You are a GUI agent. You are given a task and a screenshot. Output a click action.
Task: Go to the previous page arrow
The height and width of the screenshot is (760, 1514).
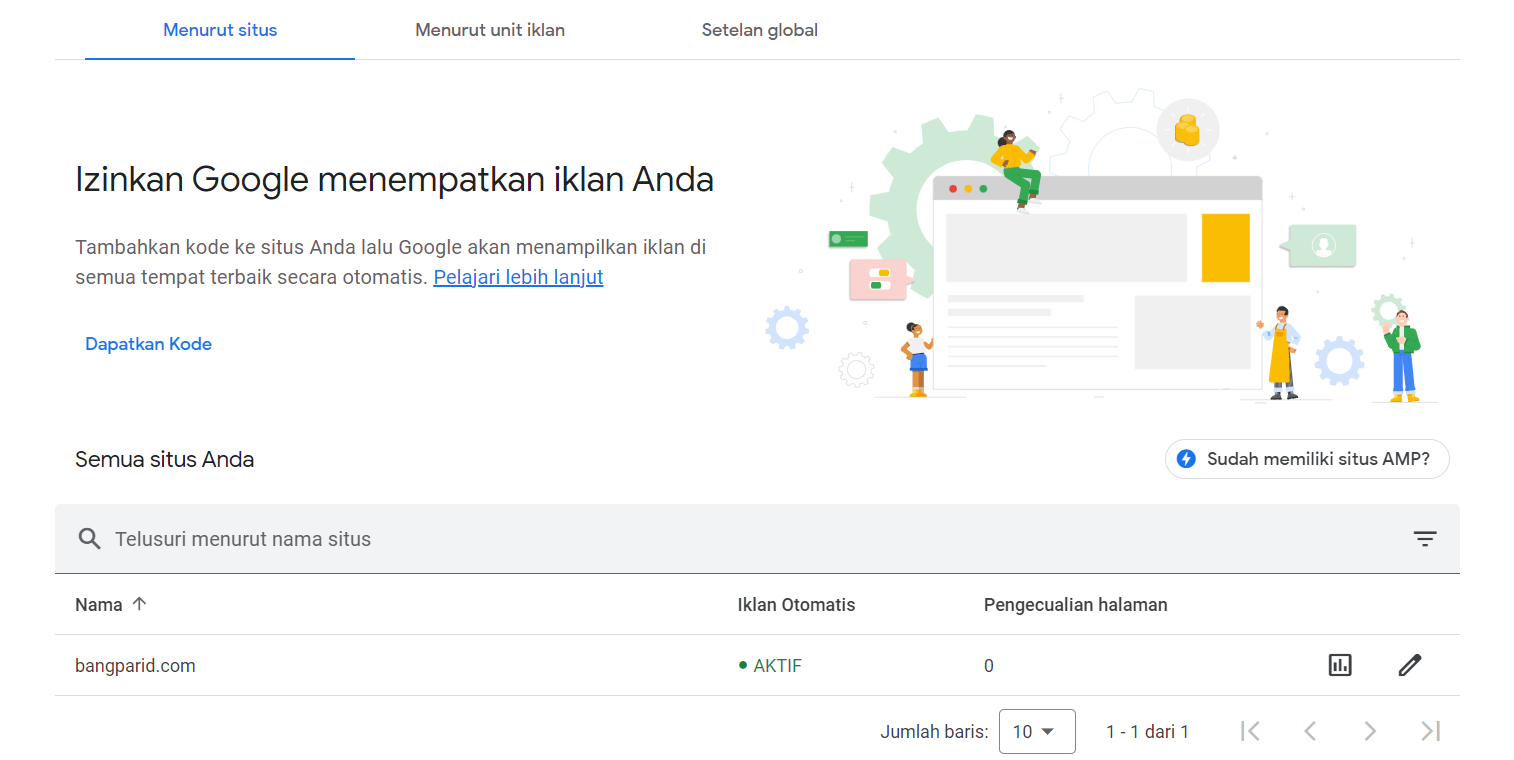[1310, 731]
